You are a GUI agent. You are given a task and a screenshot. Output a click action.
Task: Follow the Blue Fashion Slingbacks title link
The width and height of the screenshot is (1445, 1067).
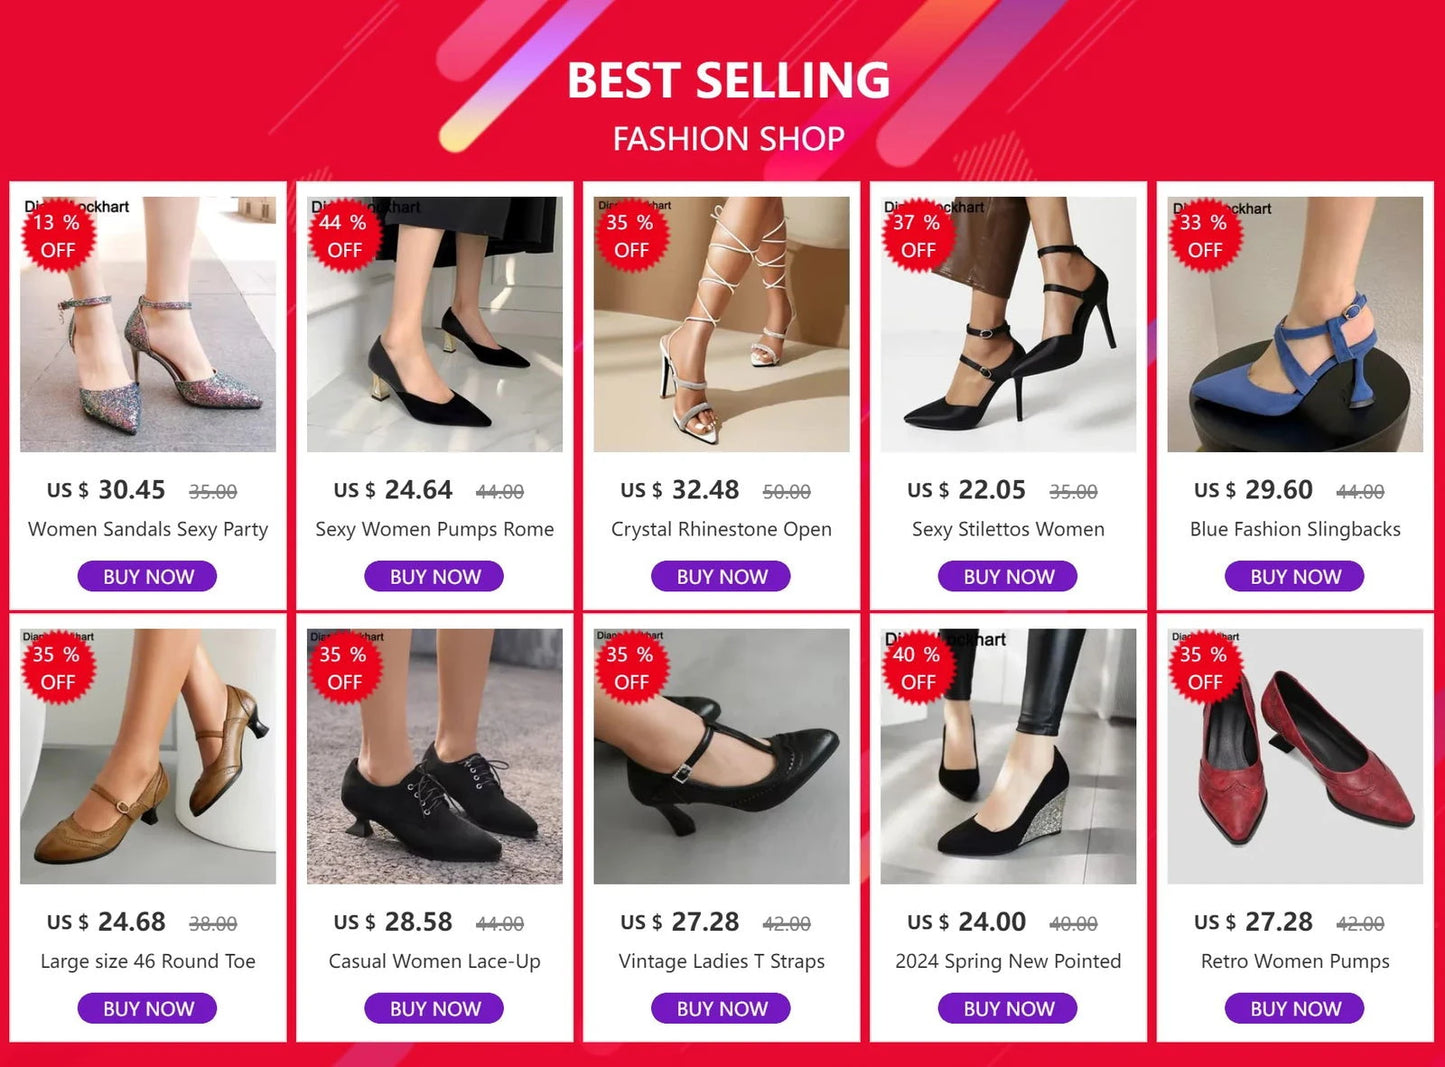[x=1295, y=530]
